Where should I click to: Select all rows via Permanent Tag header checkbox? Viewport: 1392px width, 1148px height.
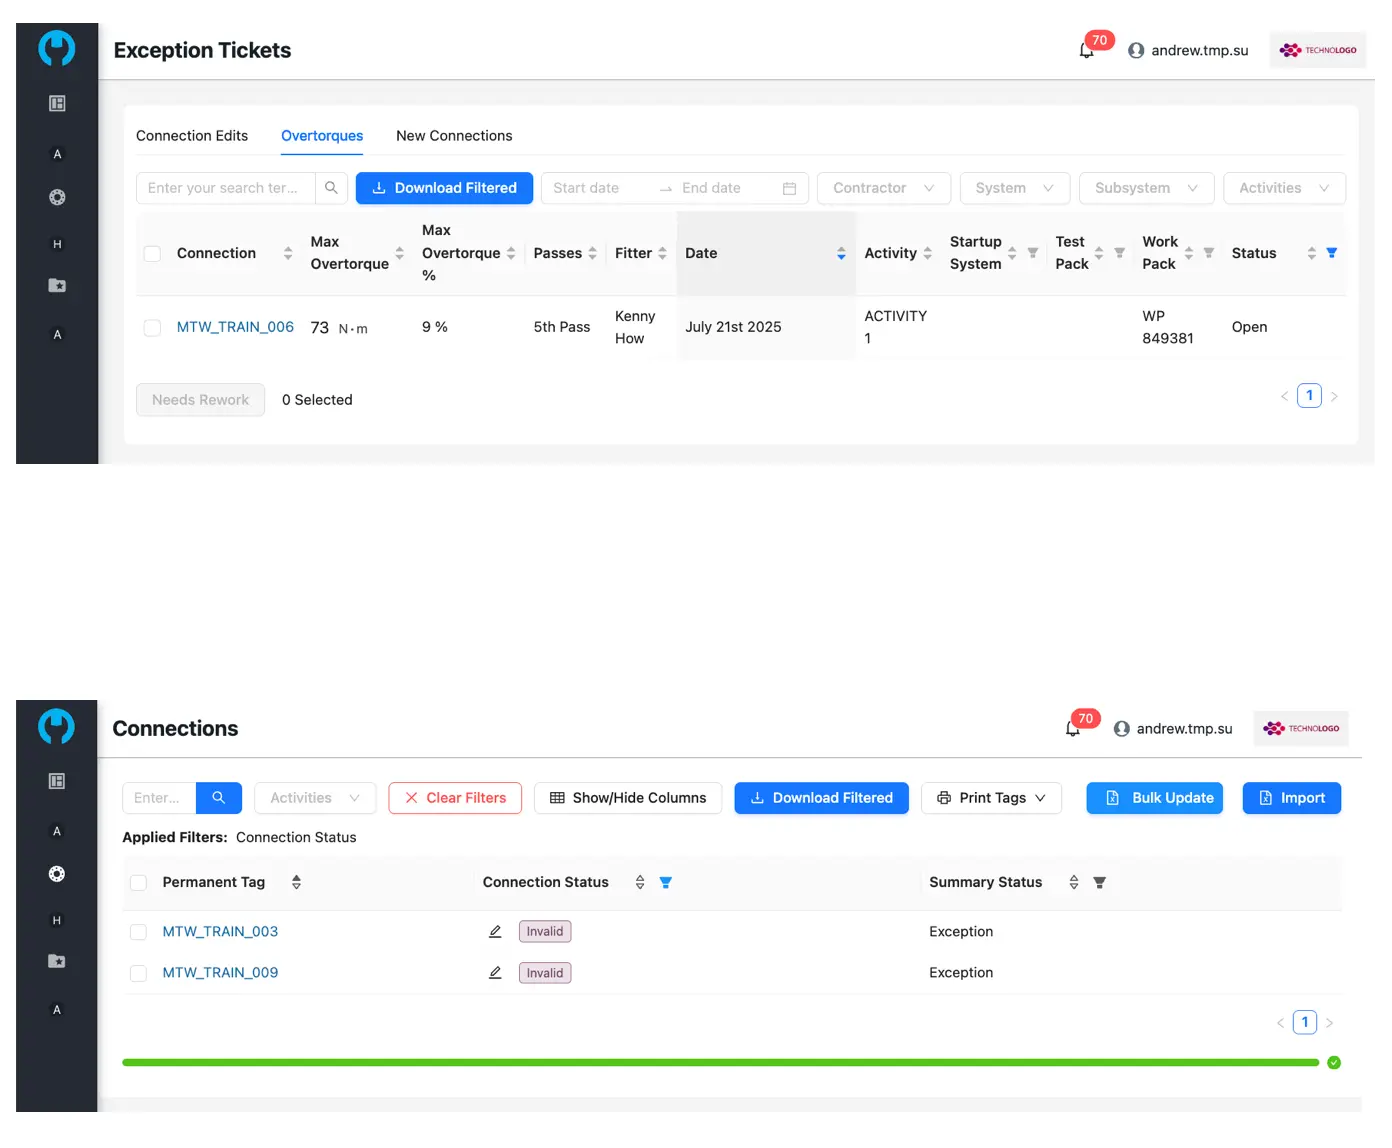(x=139, y=882)
